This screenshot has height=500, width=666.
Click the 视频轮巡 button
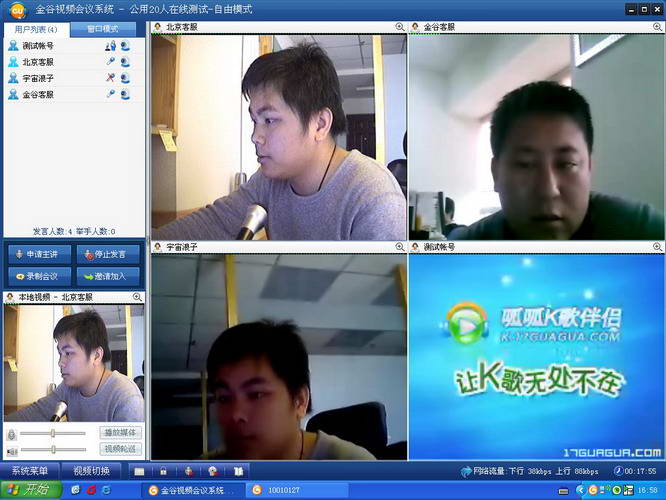click(121, 449)
